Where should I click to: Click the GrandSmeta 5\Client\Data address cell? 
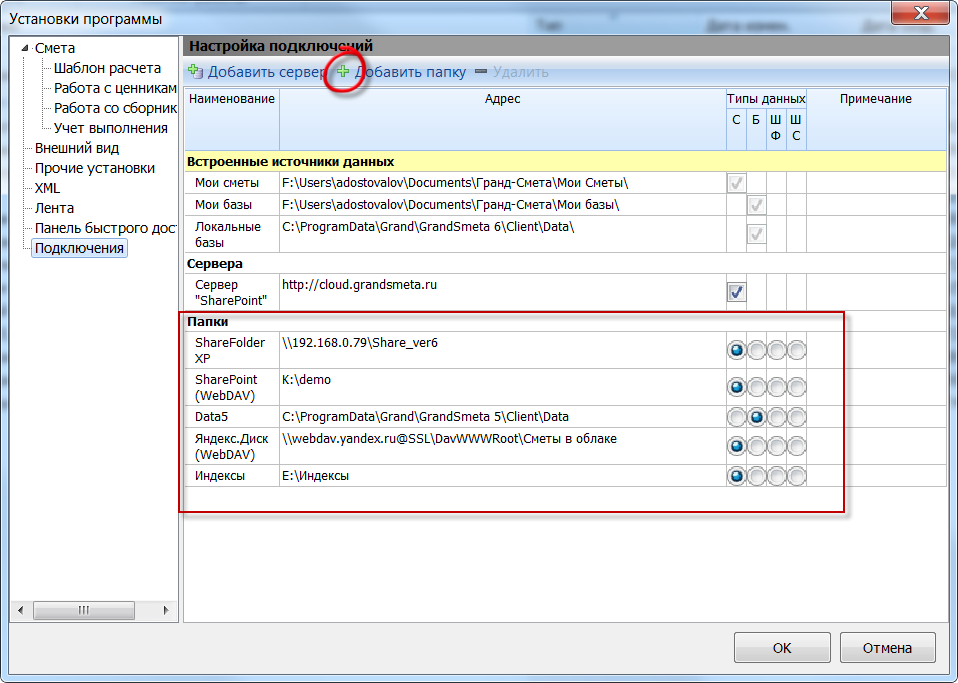[x=503, y=417]
